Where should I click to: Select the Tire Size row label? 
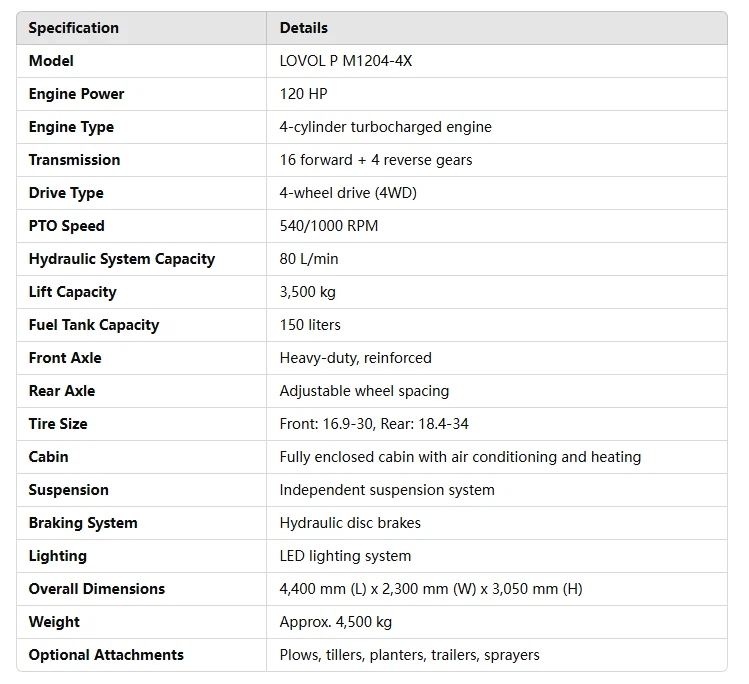(x=58, y=424)
